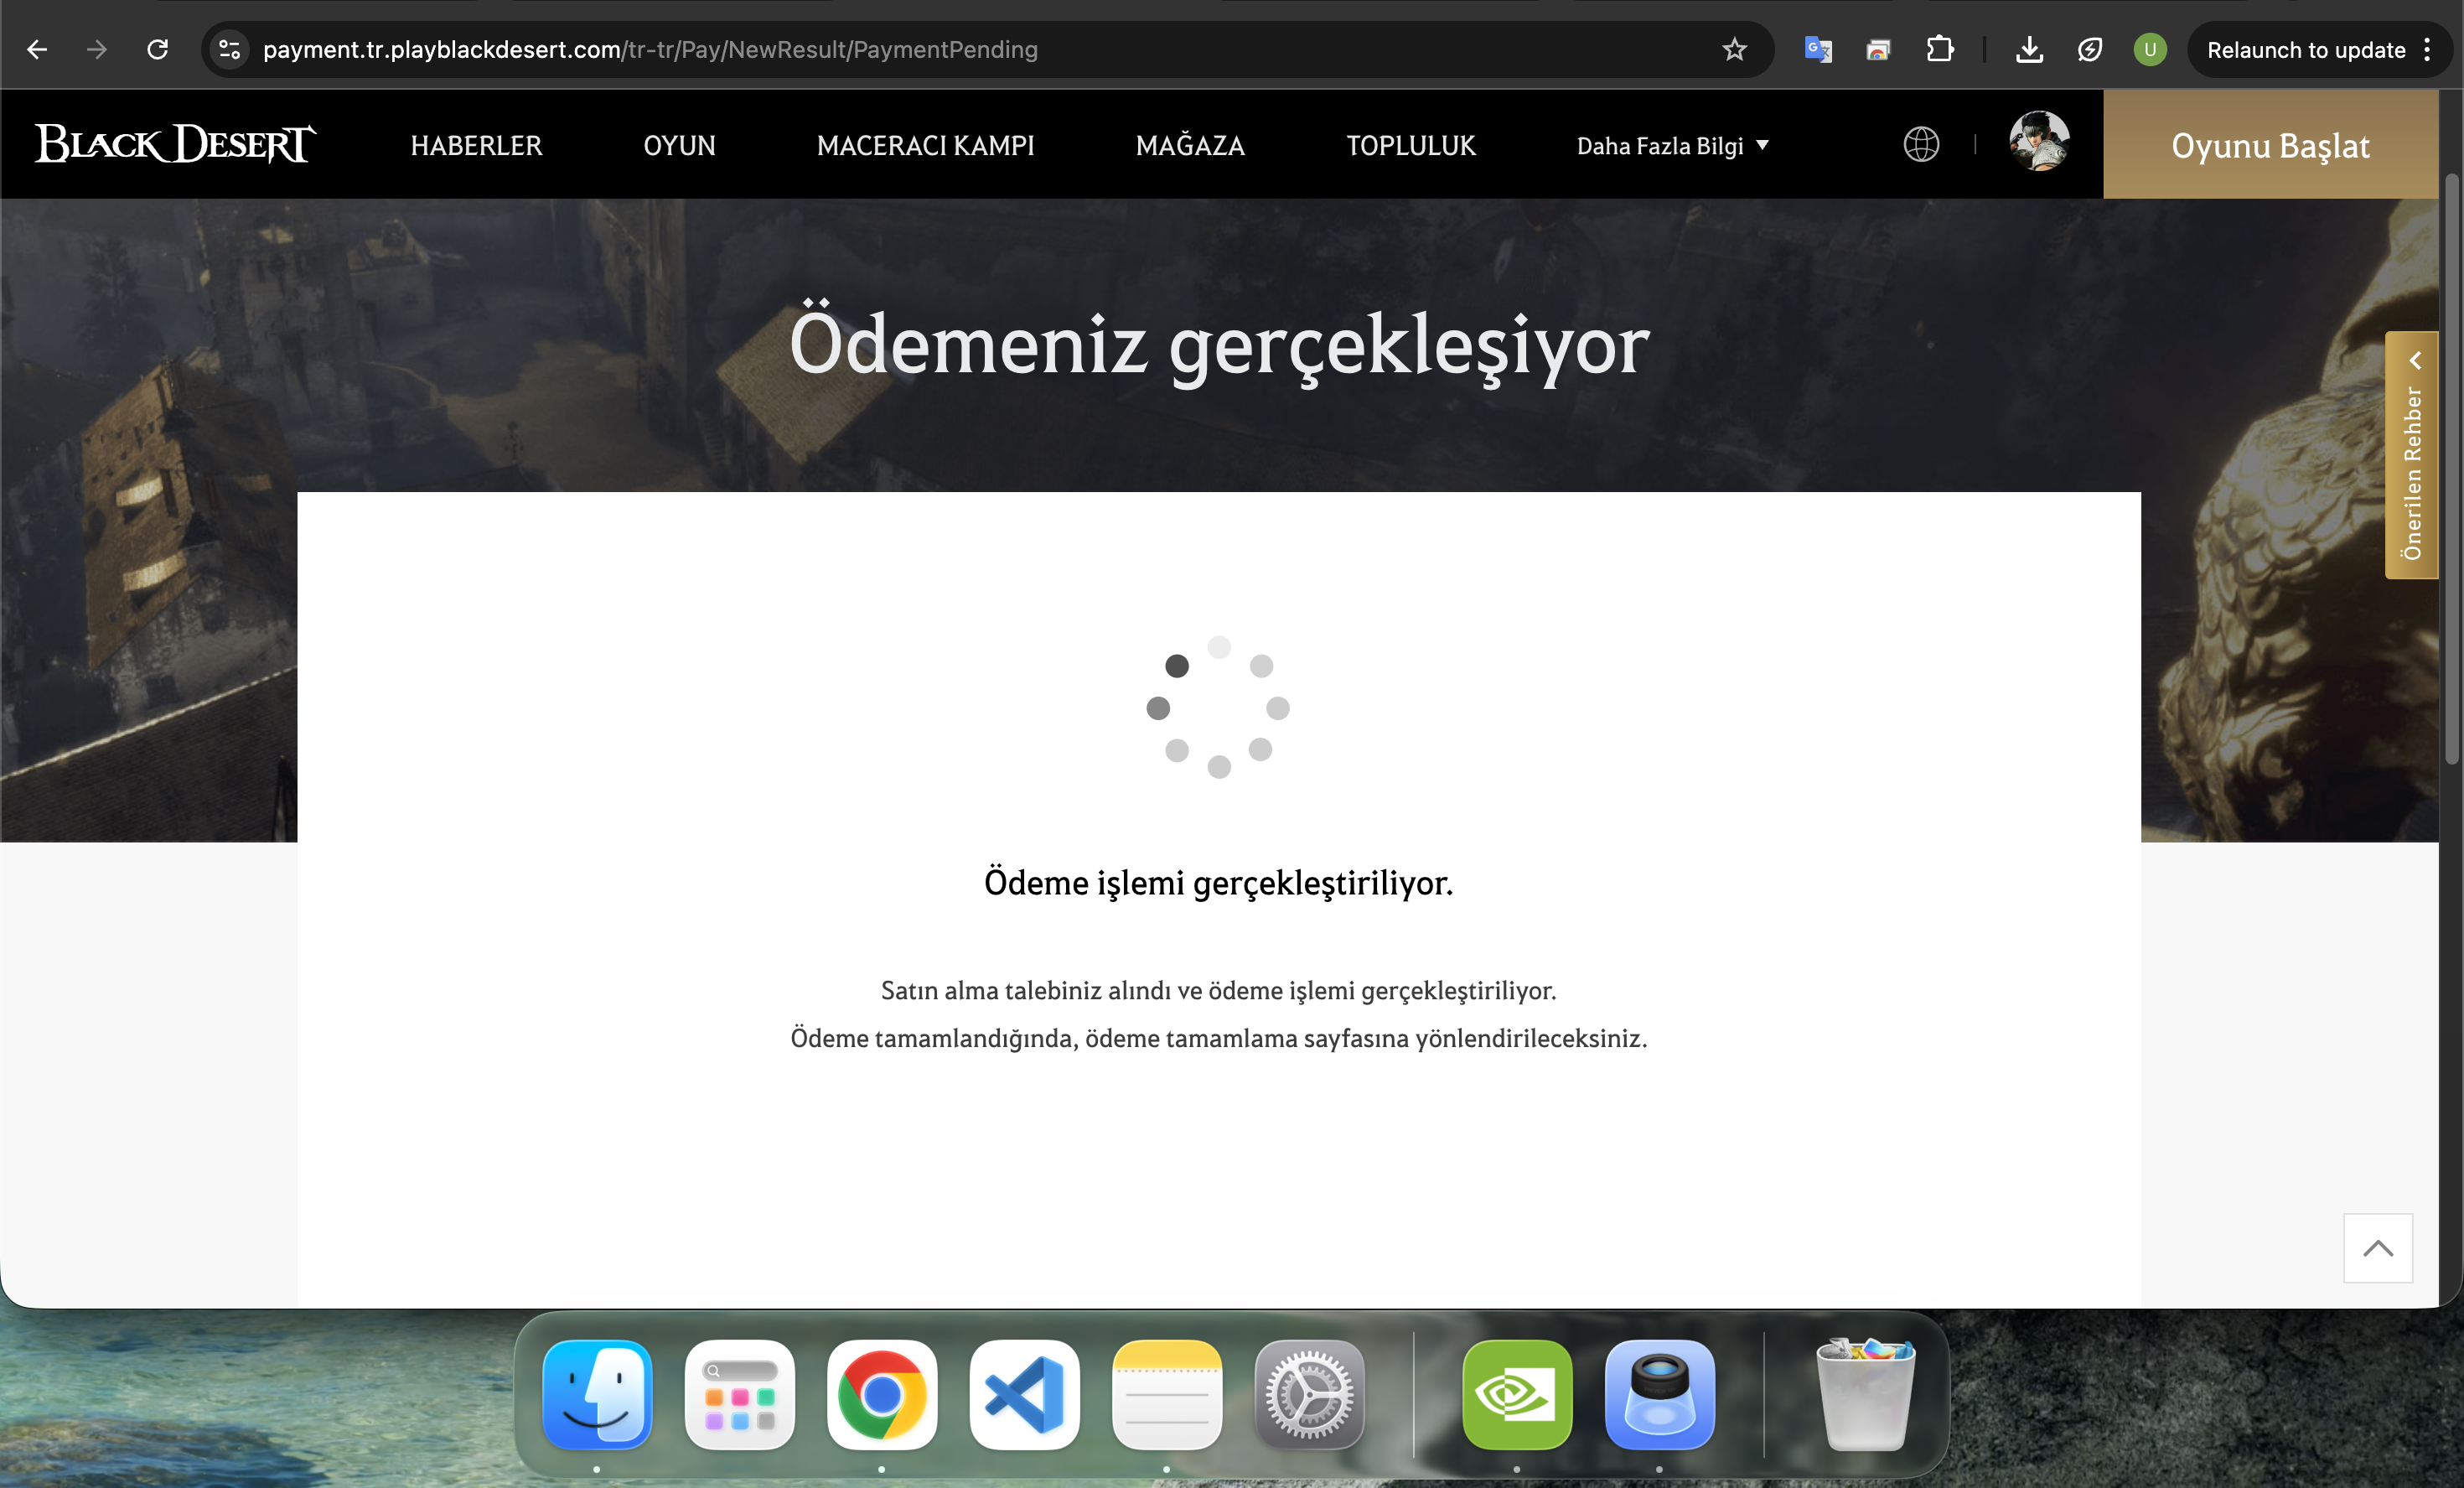Open the OYUN menu

point(679,146)
